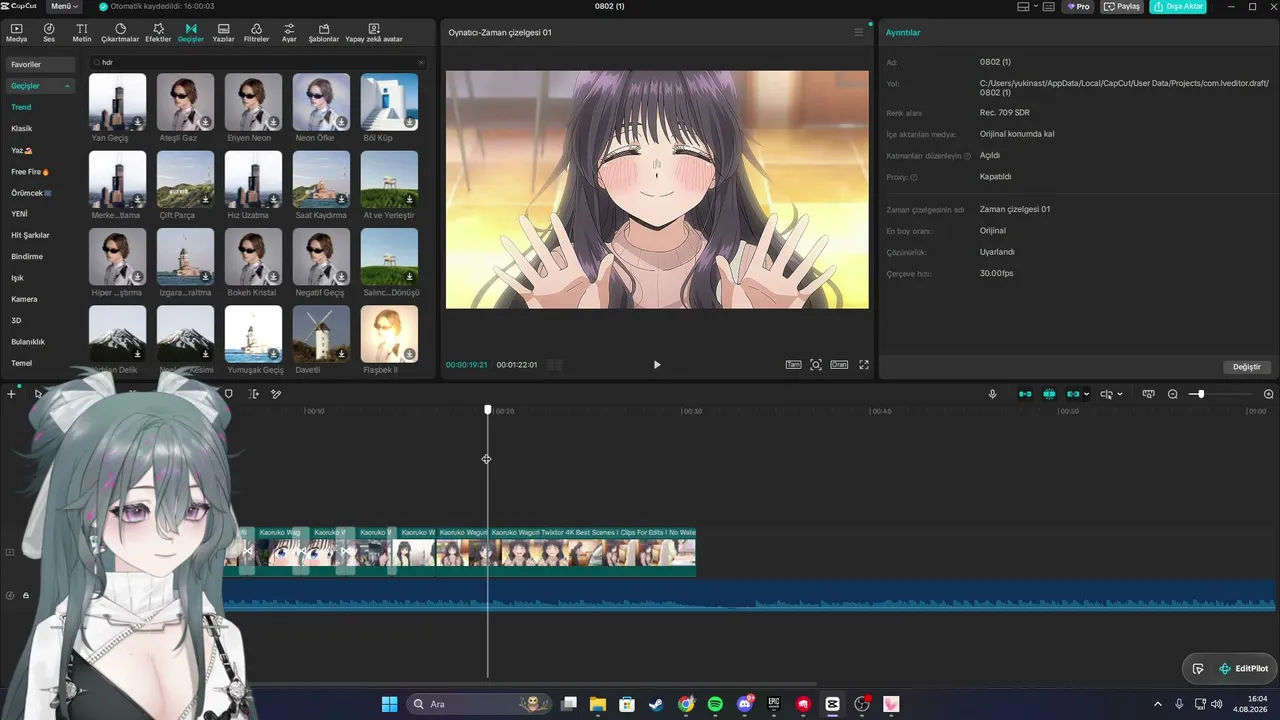Viewport: 1280px width, 720px height.
Task: Toggle timeline clip linkage
Action: [x=1073, y=394]
